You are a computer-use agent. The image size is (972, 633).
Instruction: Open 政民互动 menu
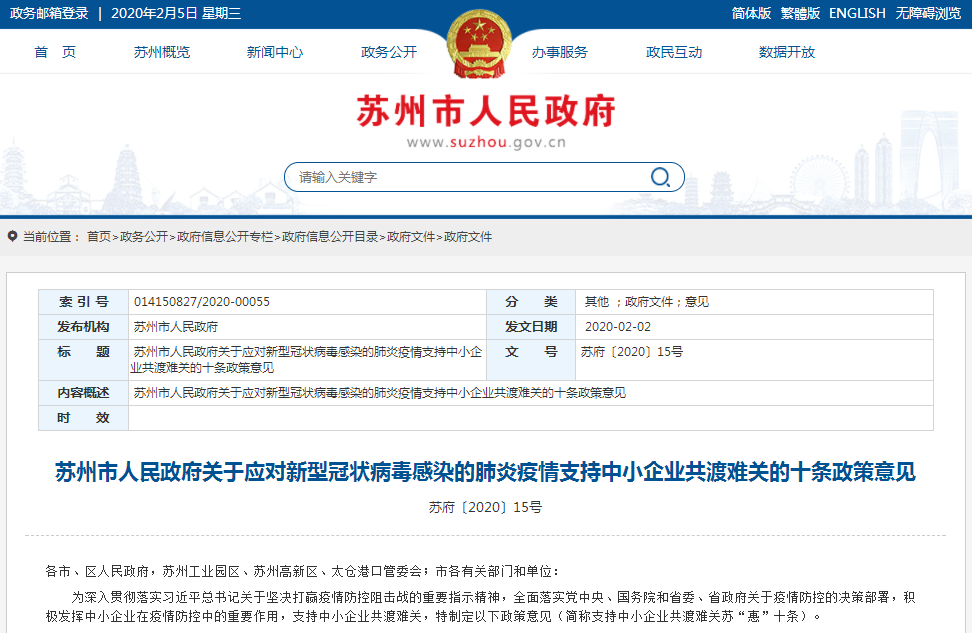(x=674, y=52)
